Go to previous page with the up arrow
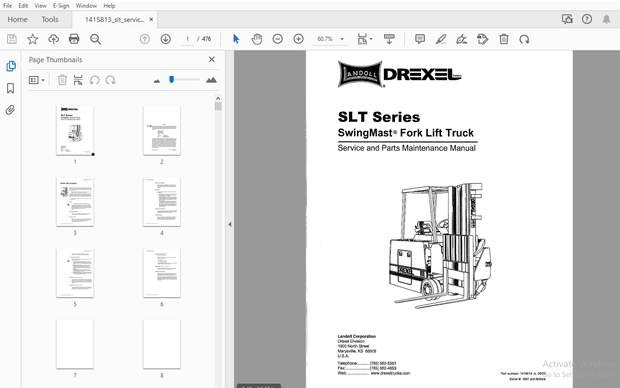Image resolution: width=620 pixels, height=388 pixels. [145, 39]
